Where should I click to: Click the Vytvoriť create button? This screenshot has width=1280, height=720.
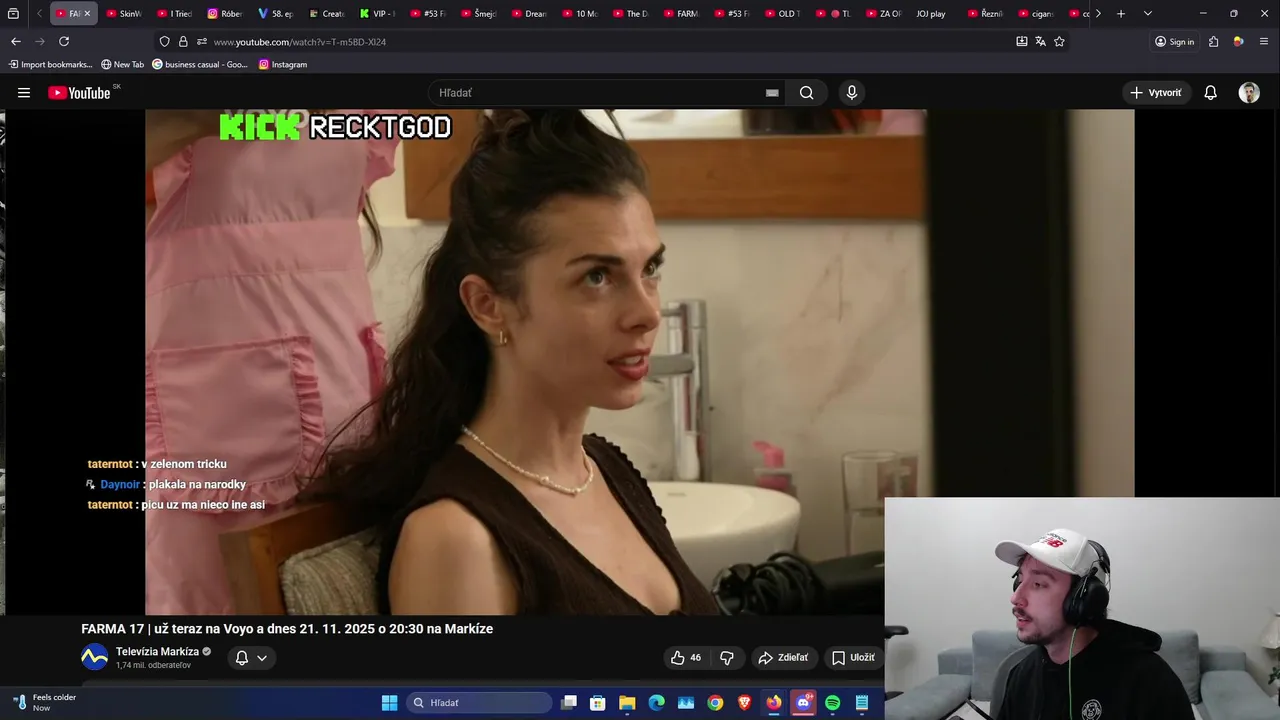pos(1156,93)
